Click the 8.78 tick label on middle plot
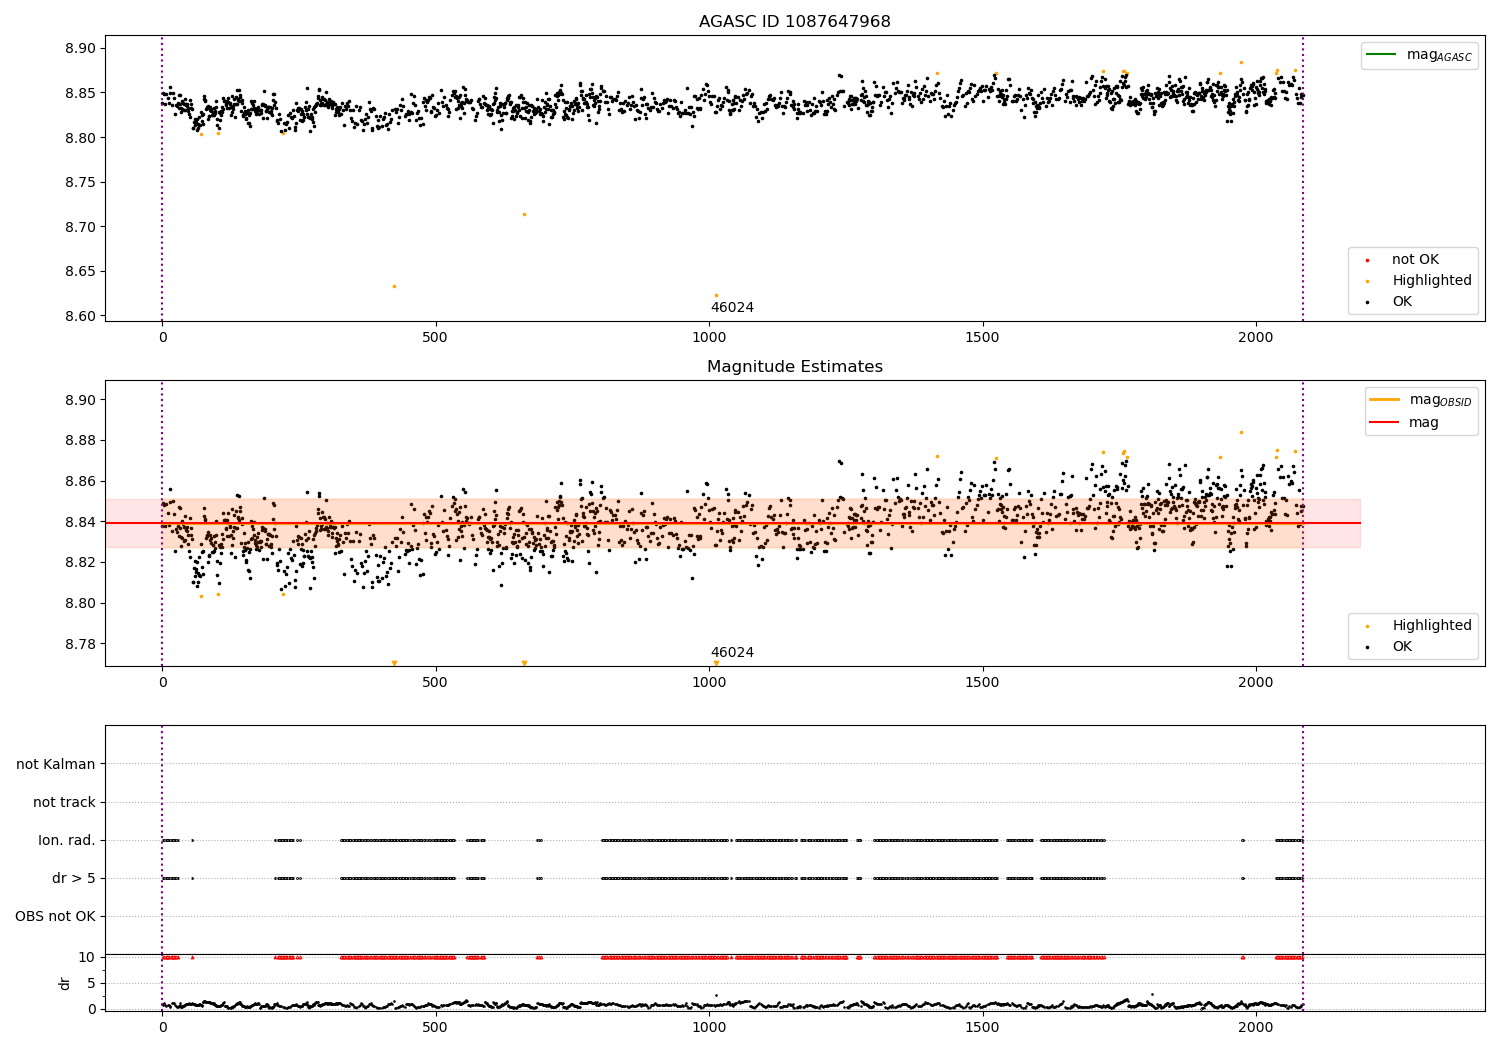The height and width of the screenshot is (1050, 1500). [80, 644]
